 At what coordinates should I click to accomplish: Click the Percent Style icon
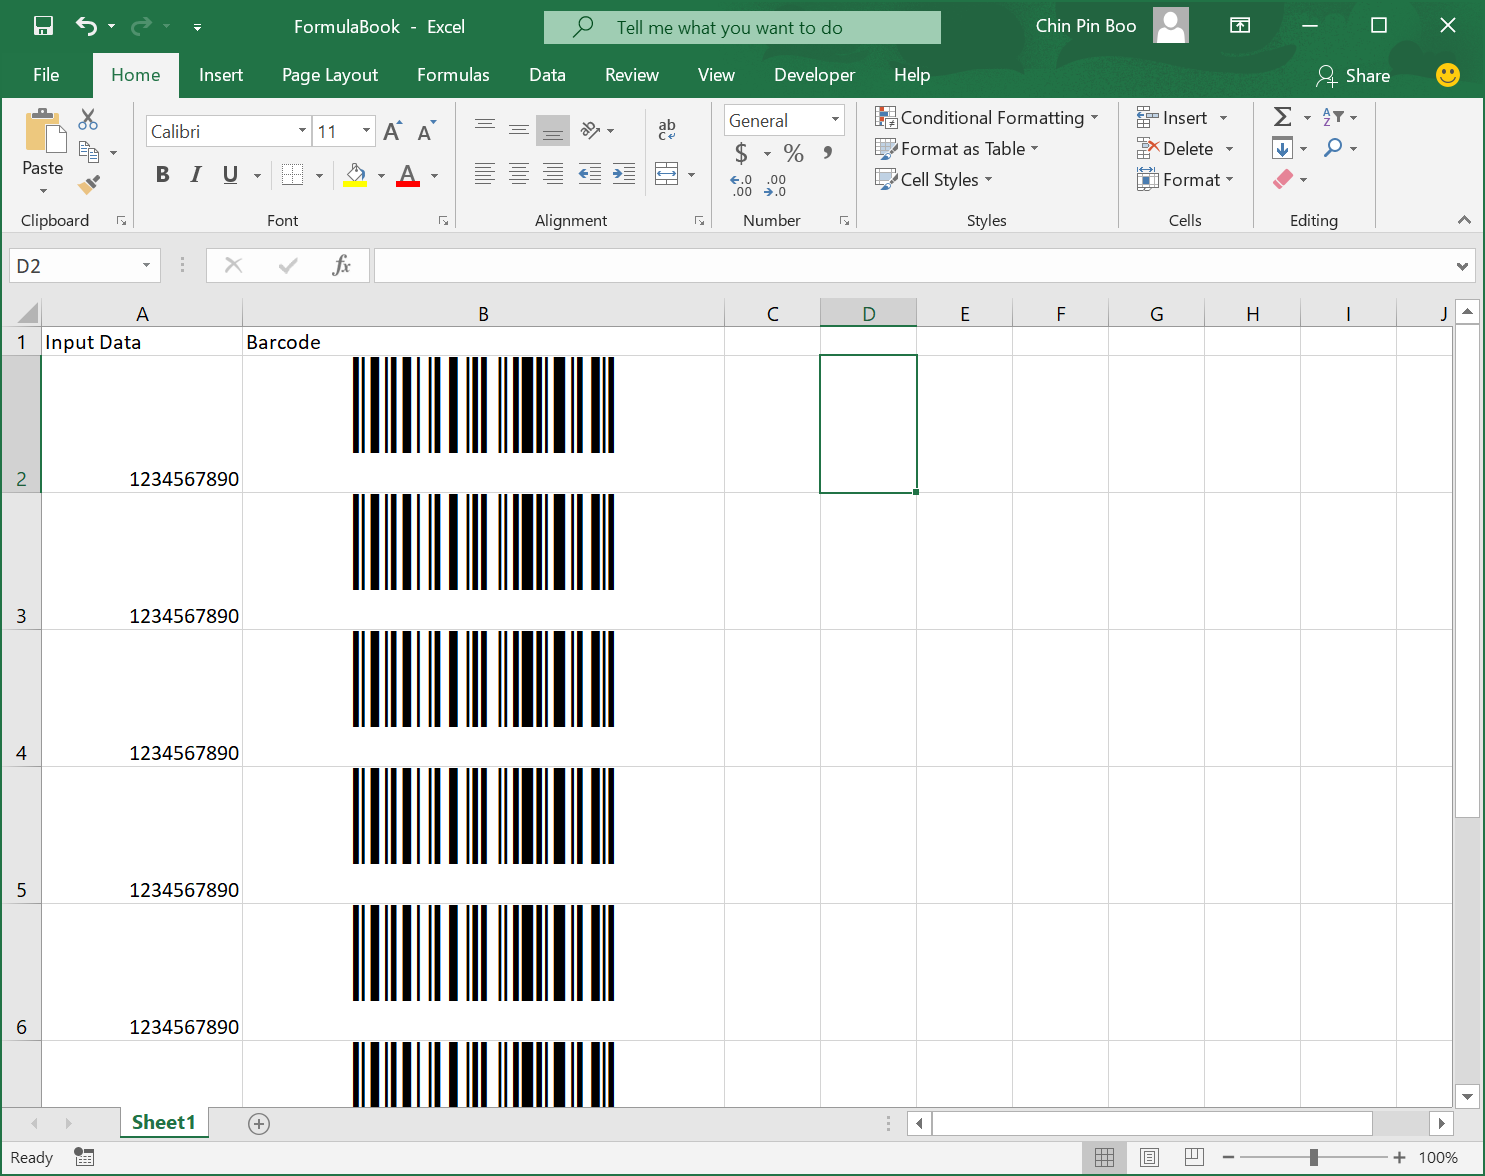pyautogui.click(x=793, y=153)
